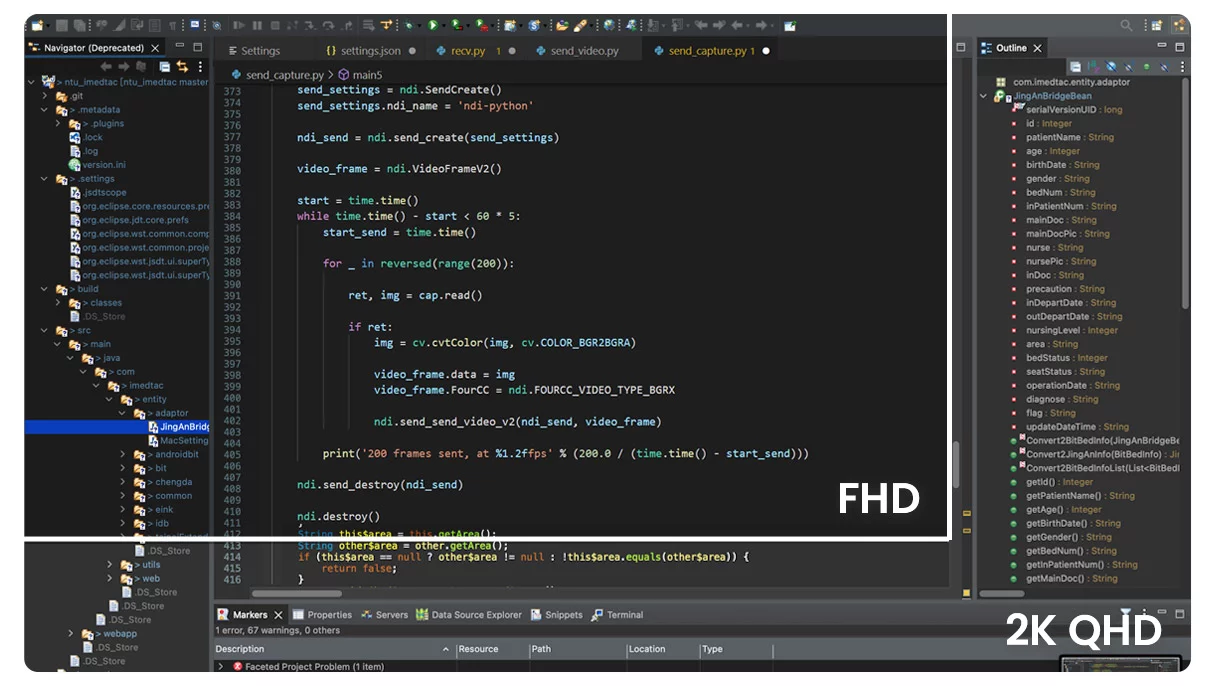Open the Navigator view menu (three dots)
1220x686 pixels.
(200, 66)
